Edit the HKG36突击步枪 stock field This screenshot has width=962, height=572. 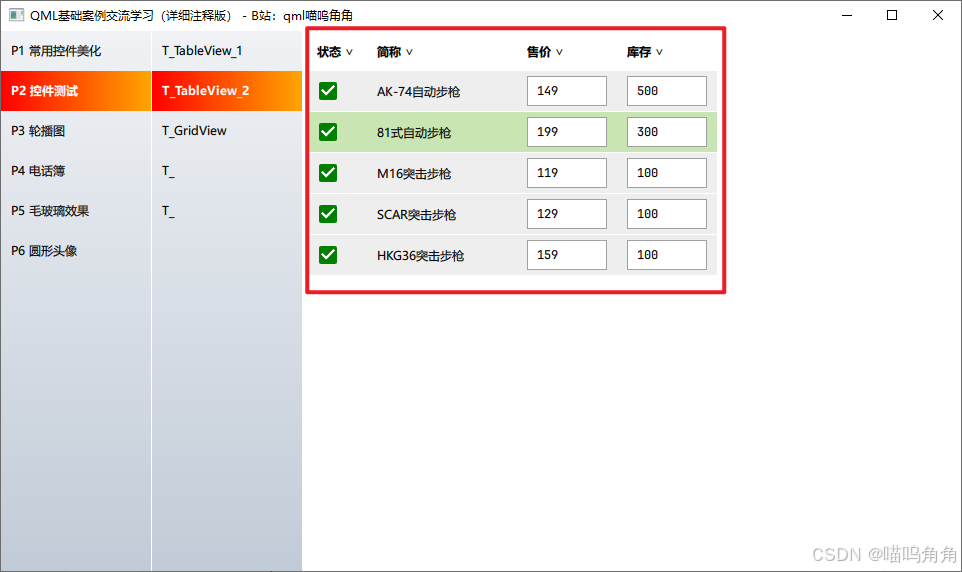[x=667, y=255]
